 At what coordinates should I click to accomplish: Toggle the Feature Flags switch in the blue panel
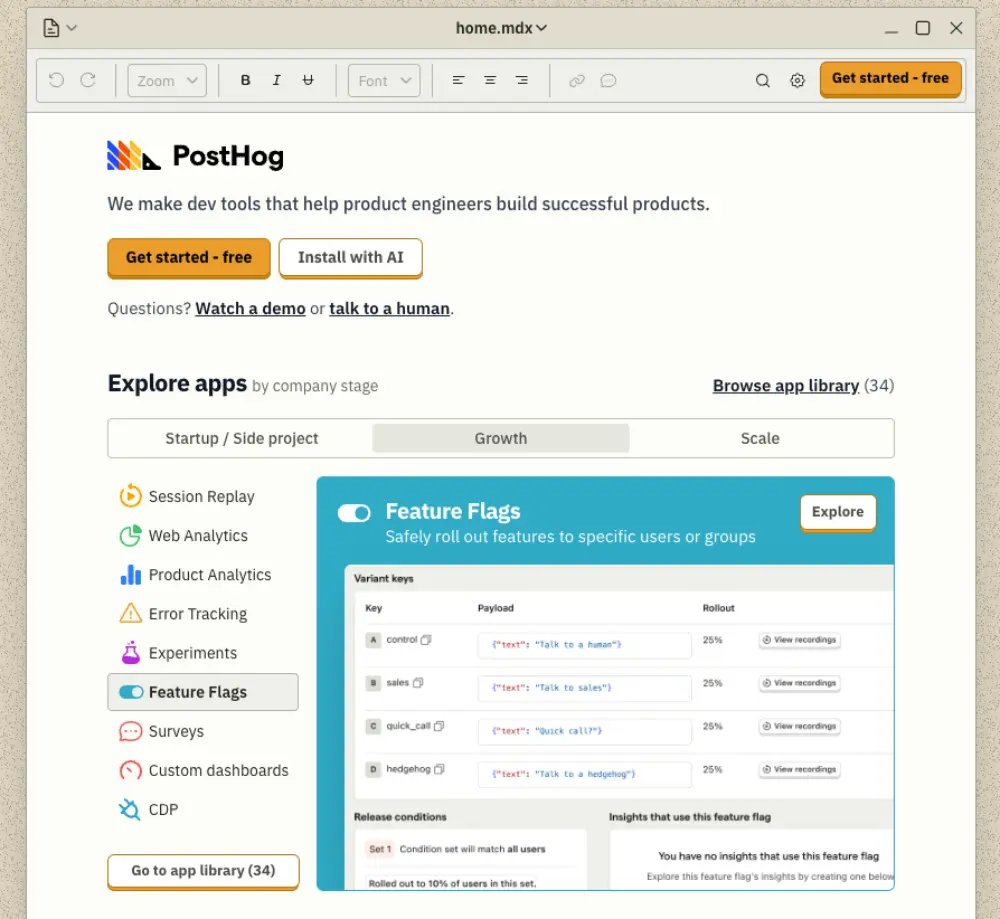click(354, 512)
